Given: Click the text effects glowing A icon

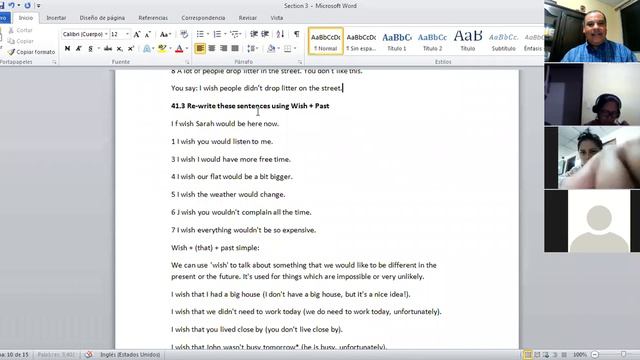Looking at the screenshot, I should 147,49.
